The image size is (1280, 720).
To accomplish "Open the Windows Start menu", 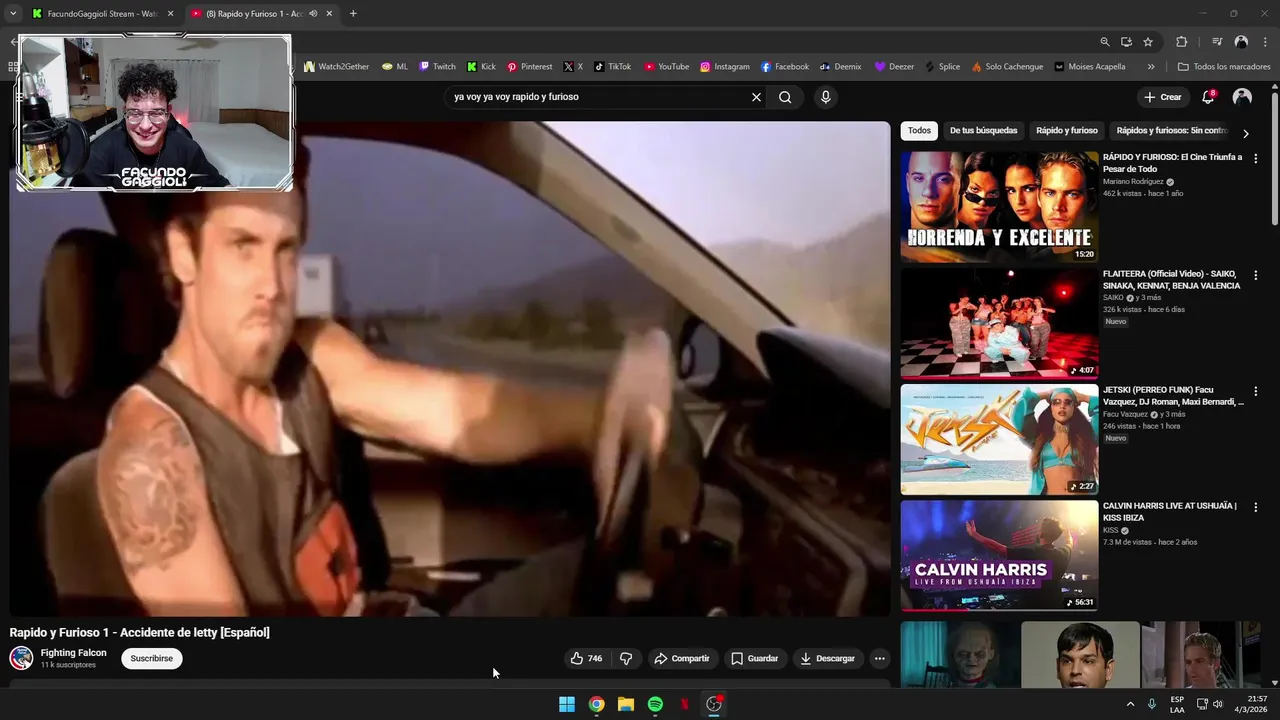I will [567, 704].
